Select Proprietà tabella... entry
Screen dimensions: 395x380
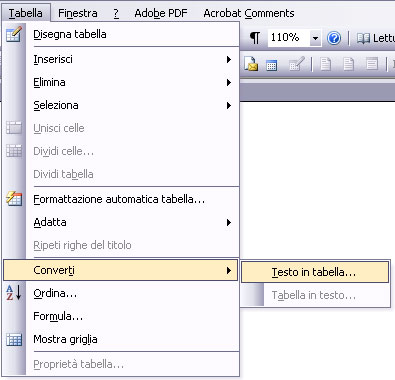pyautogui.click(x=120, y=364)
